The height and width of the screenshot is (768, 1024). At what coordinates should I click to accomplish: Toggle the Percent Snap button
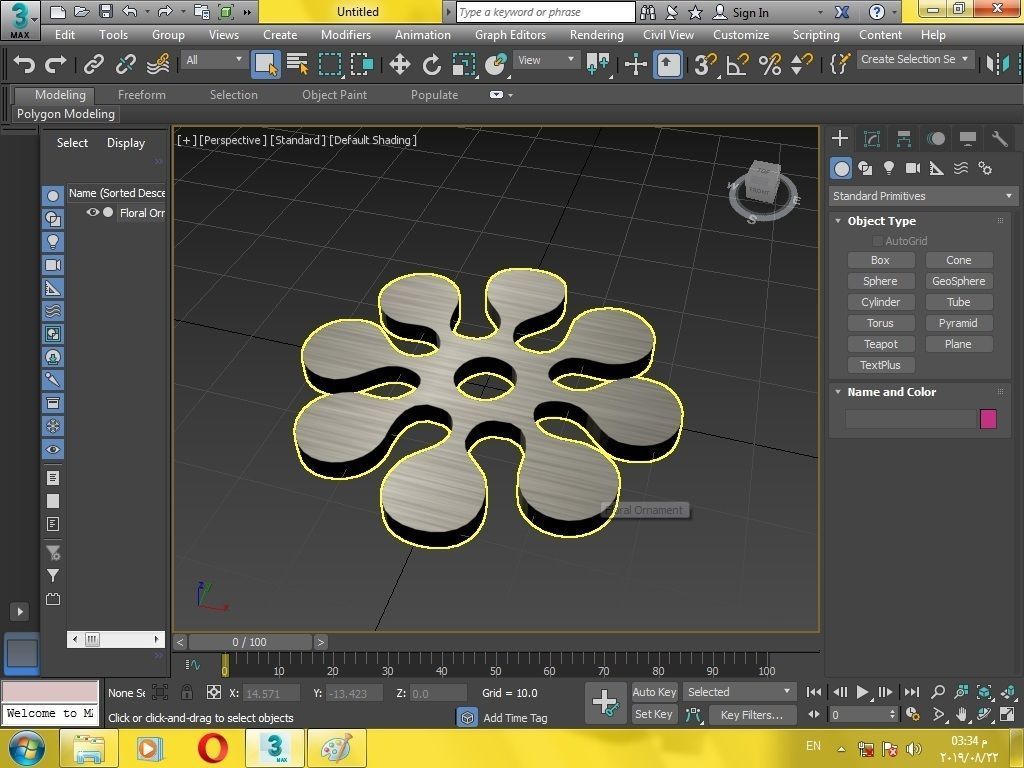click(x=769, y=64)
